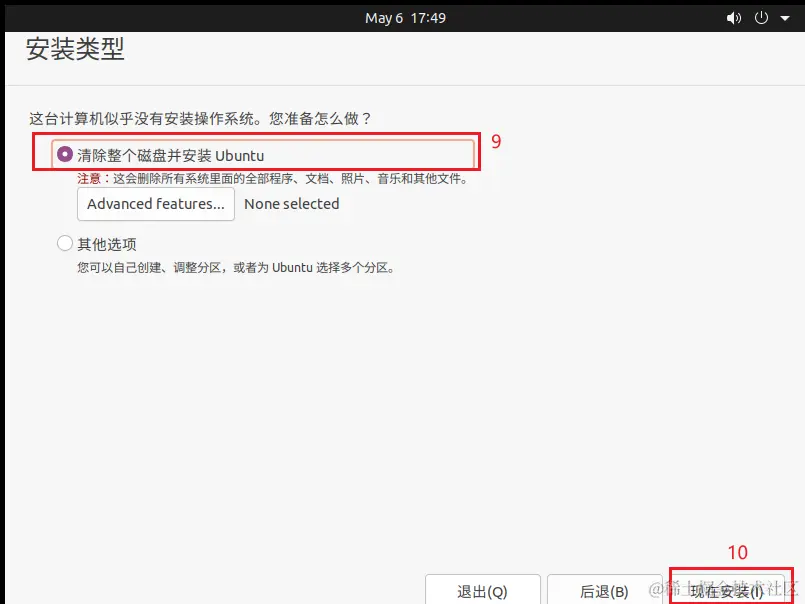
Task: Open the May 6 17:49 clock
Action: tap(405, 18)
